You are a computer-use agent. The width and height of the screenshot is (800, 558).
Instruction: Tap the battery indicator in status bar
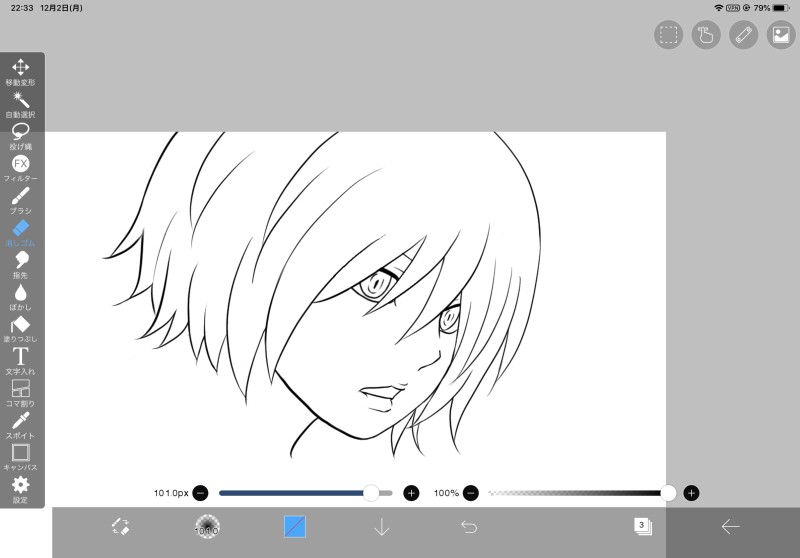tap(781, 8)
